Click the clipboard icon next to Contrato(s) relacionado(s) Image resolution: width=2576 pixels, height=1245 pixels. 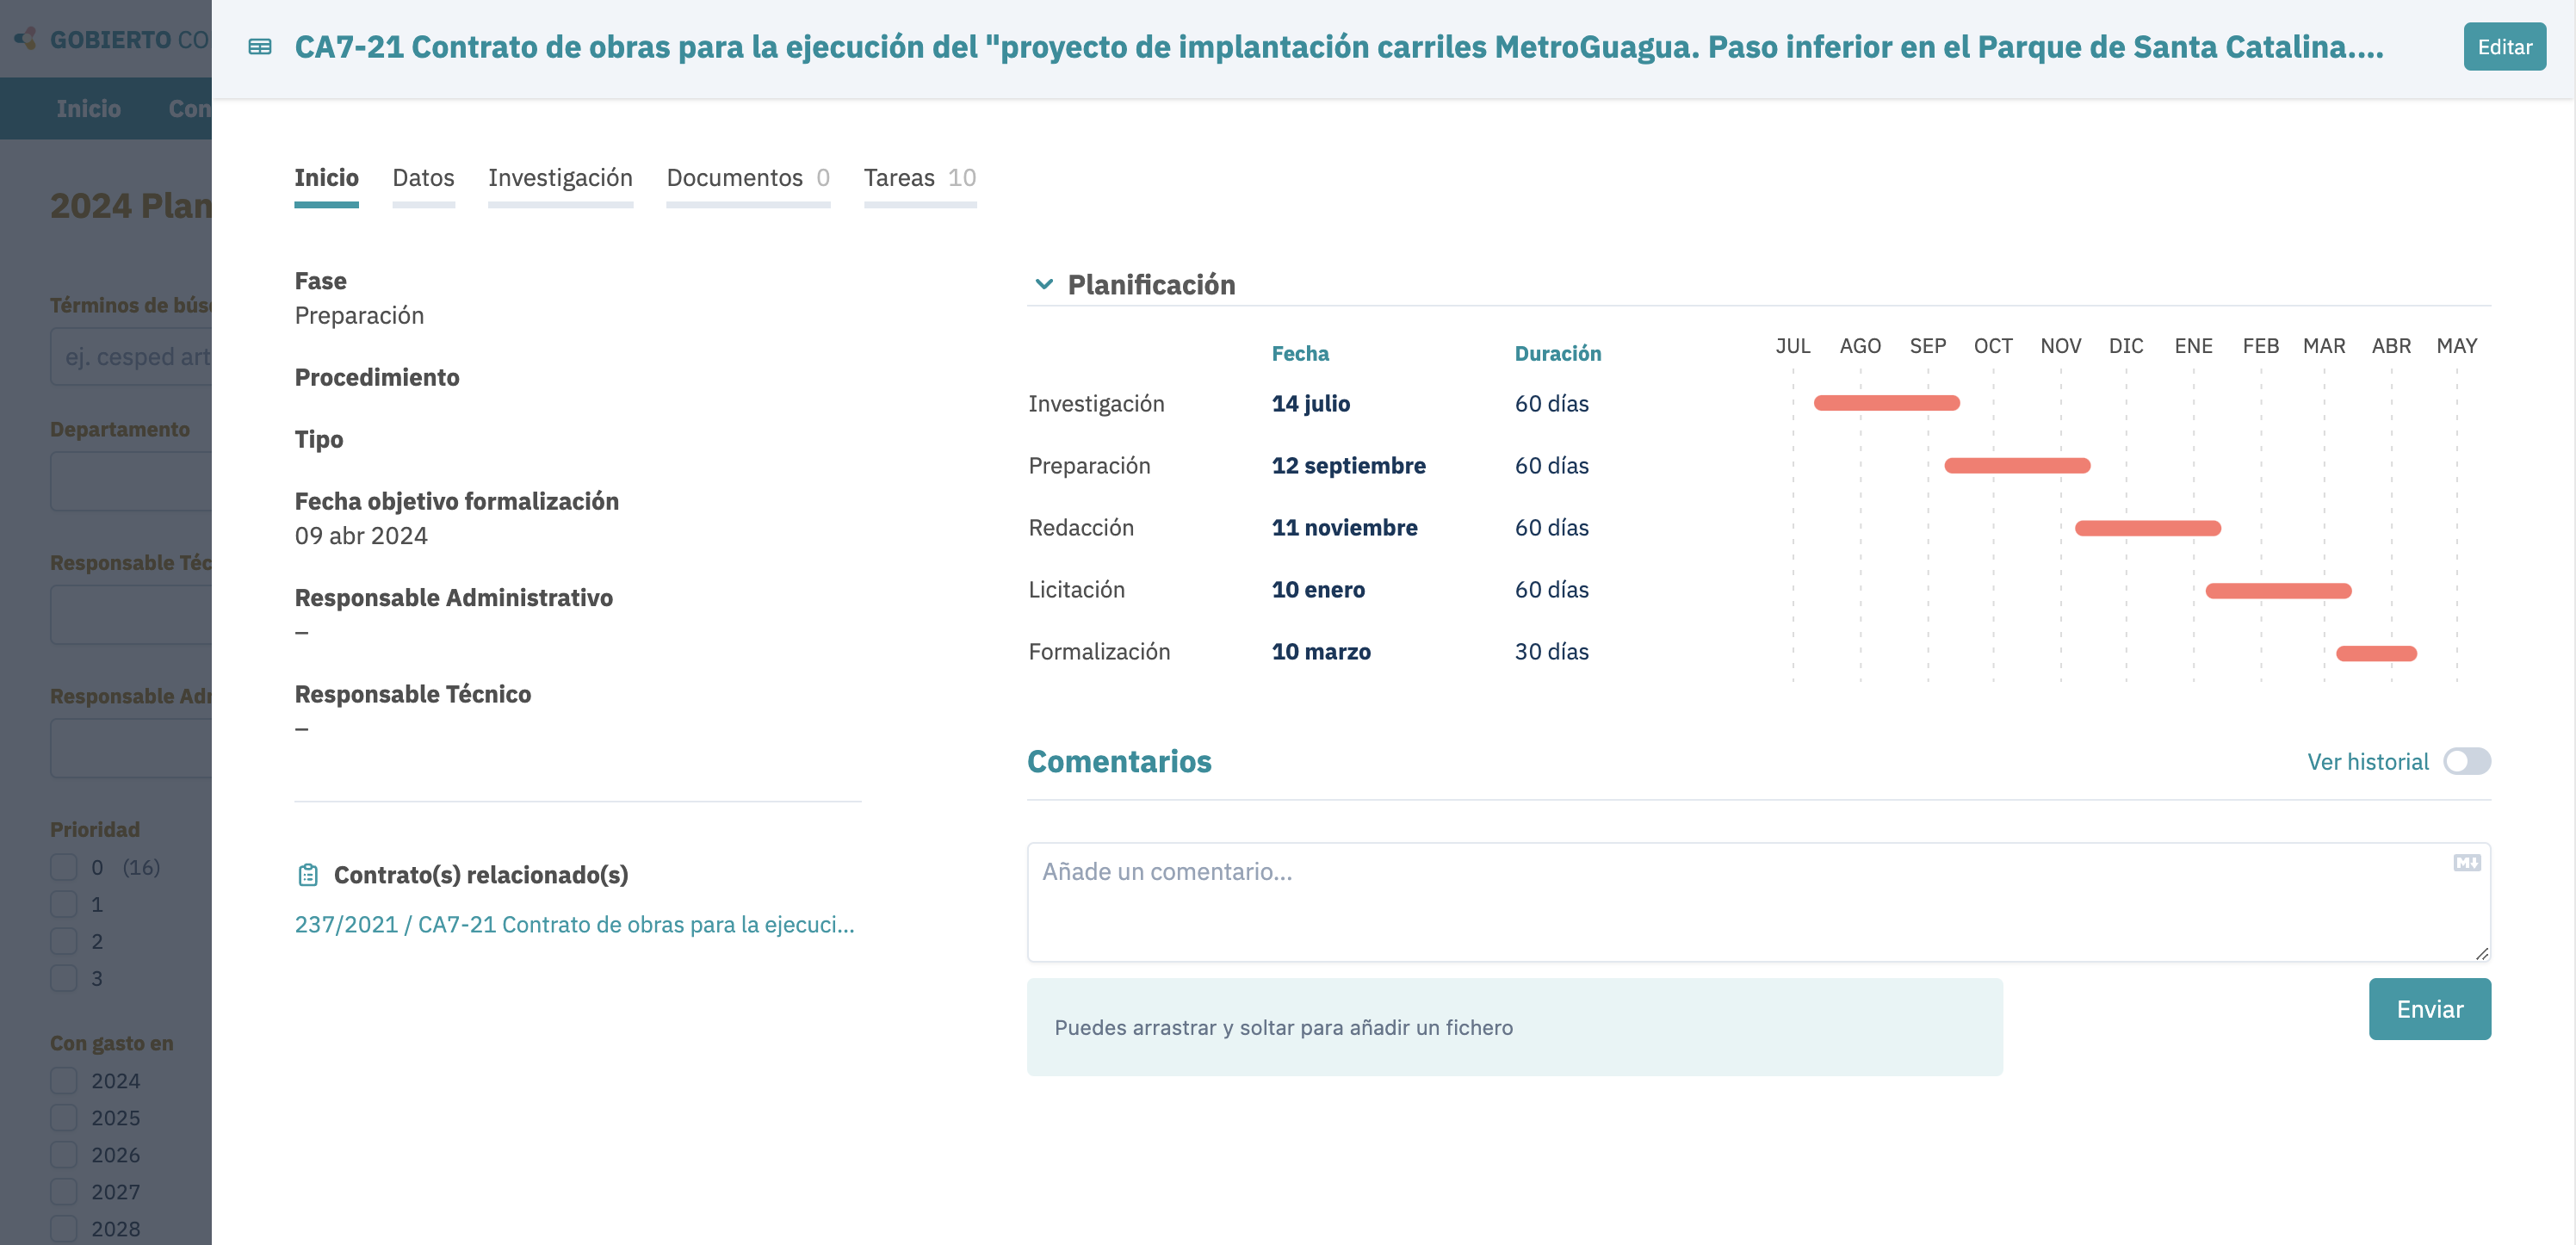[x=308, y=875]
